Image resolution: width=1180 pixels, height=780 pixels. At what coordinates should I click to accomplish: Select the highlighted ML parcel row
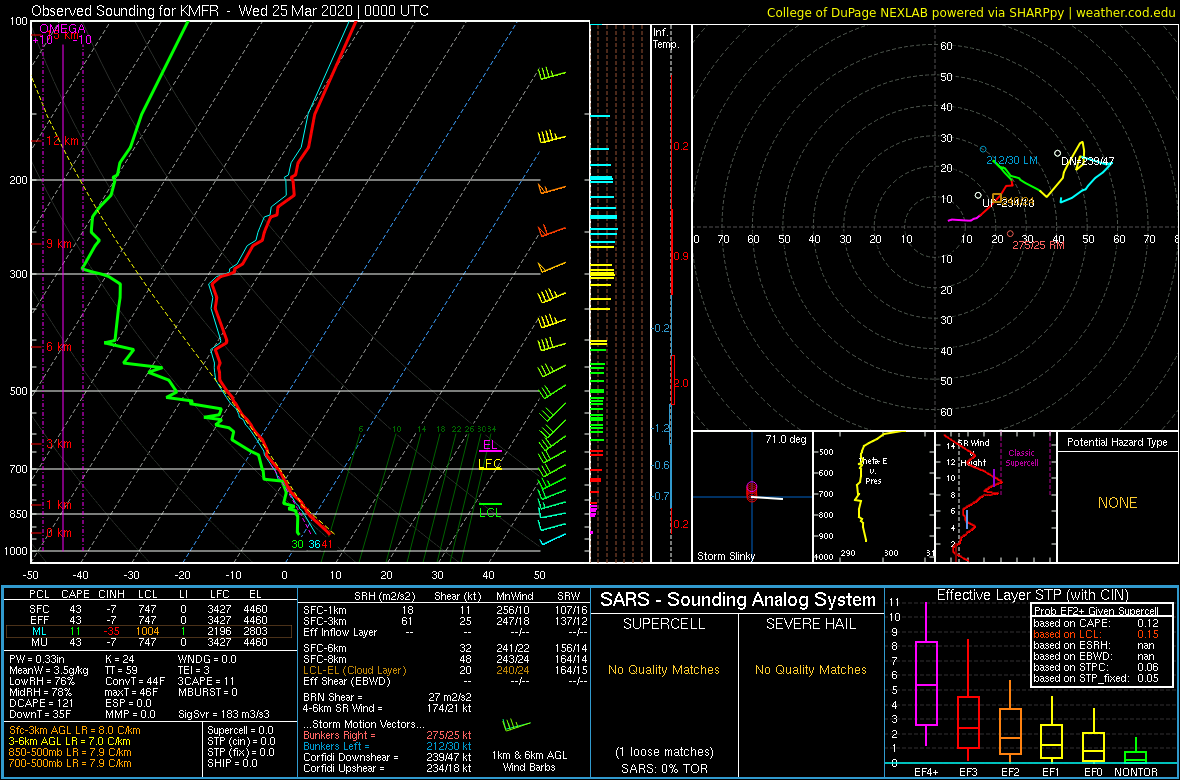(151, 630)
